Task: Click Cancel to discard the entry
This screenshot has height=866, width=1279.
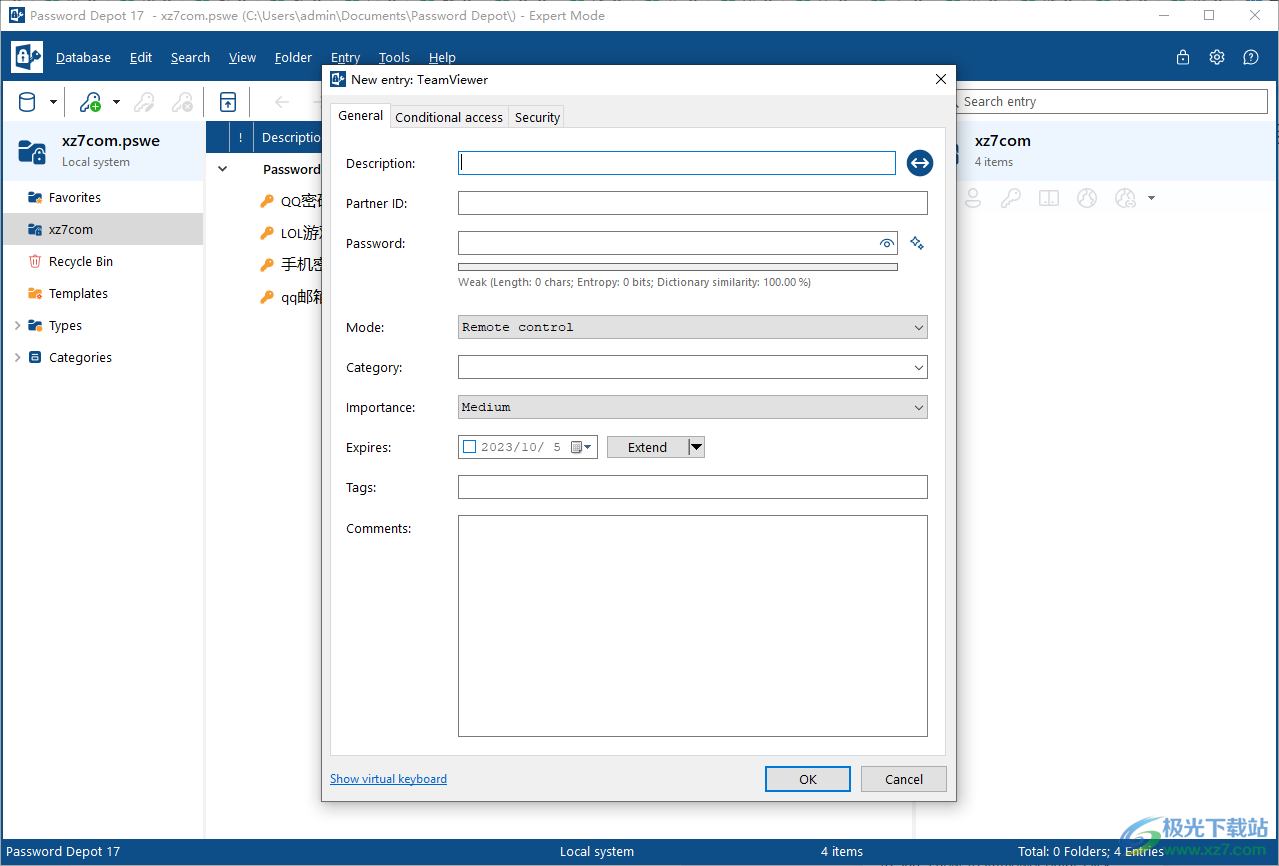Action: coord(904,779)
